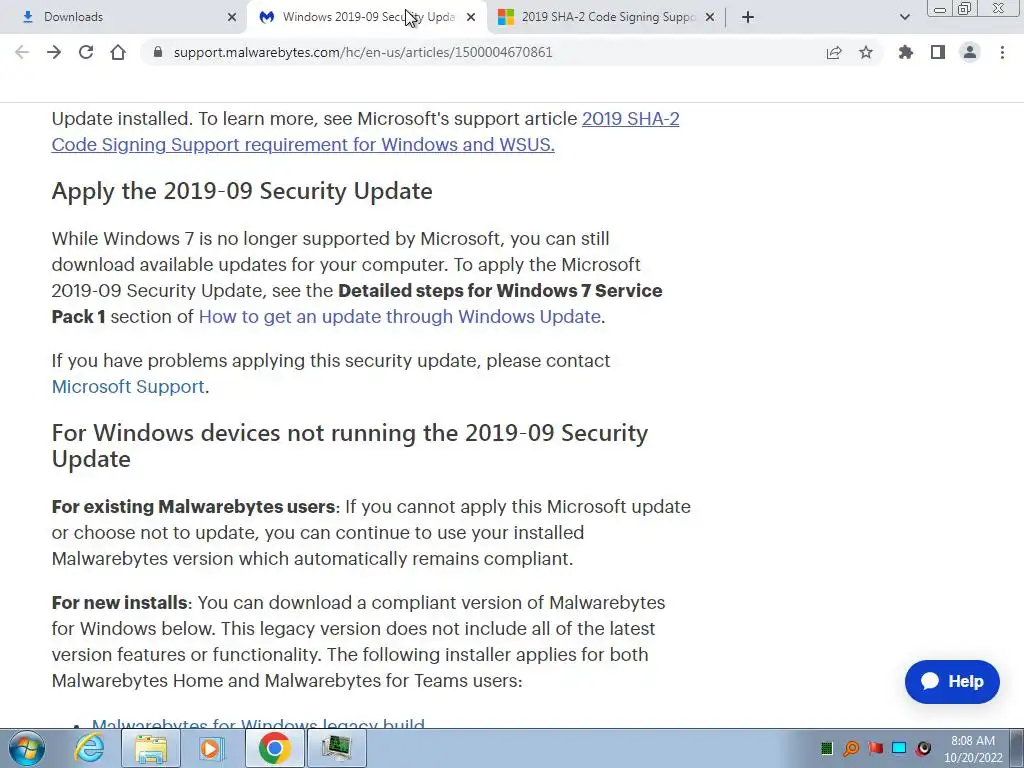Select the Windows 2019-09 Security Update tab
This screenshot has width=1024, height=768.
point(368,17)
